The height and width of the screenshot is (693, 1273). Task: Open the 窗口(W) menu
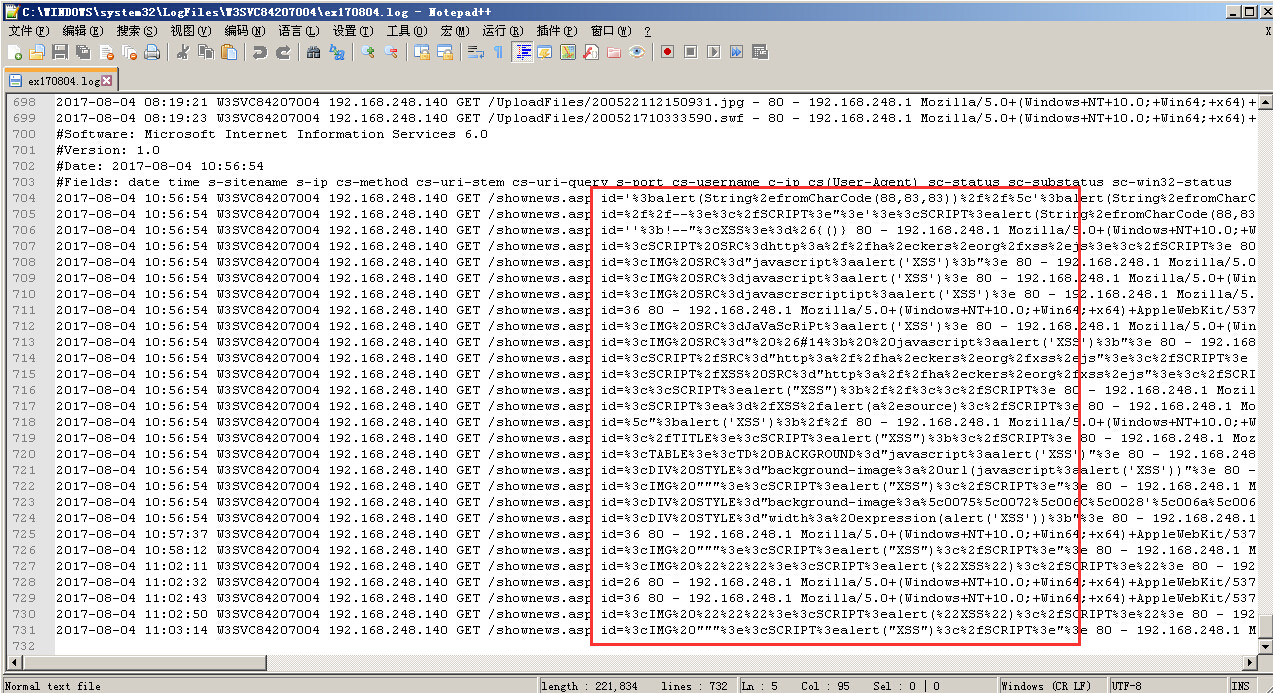(612, 31)
